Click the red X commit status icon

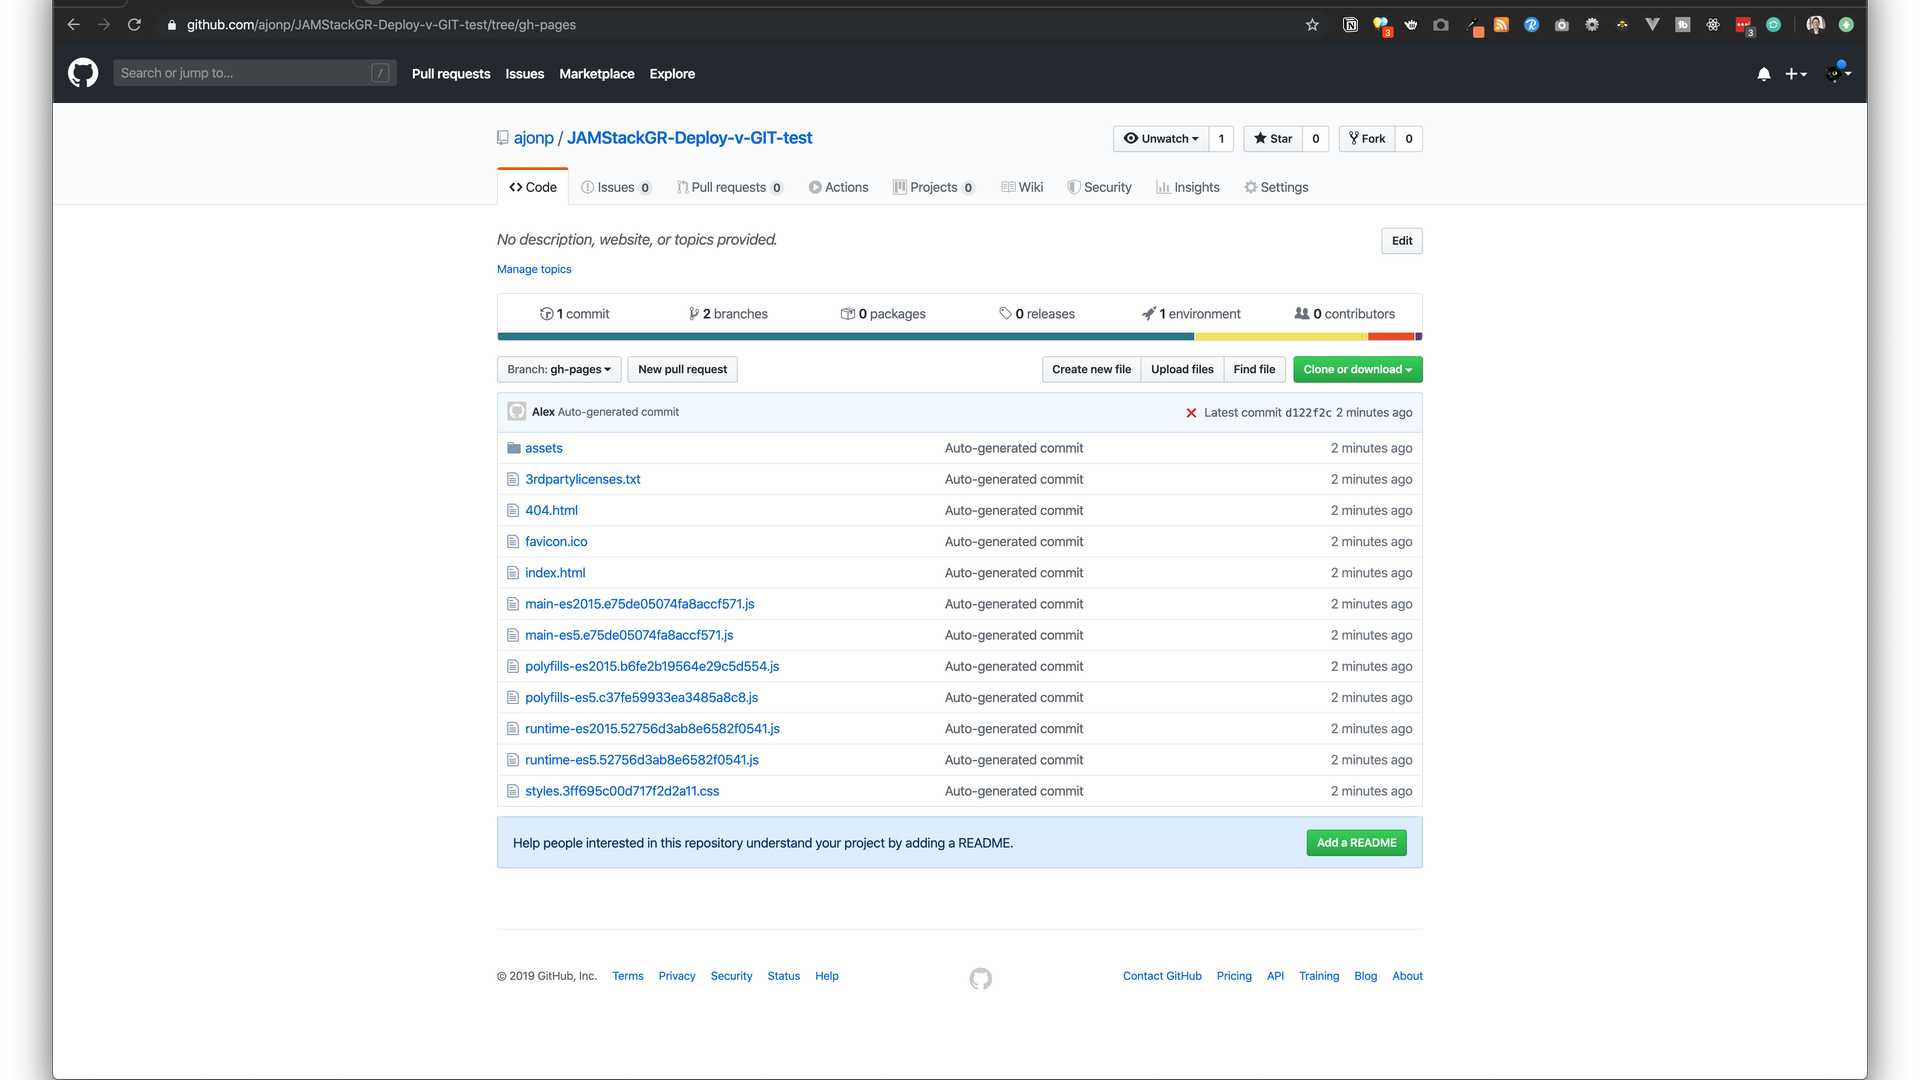(1191, 413)
